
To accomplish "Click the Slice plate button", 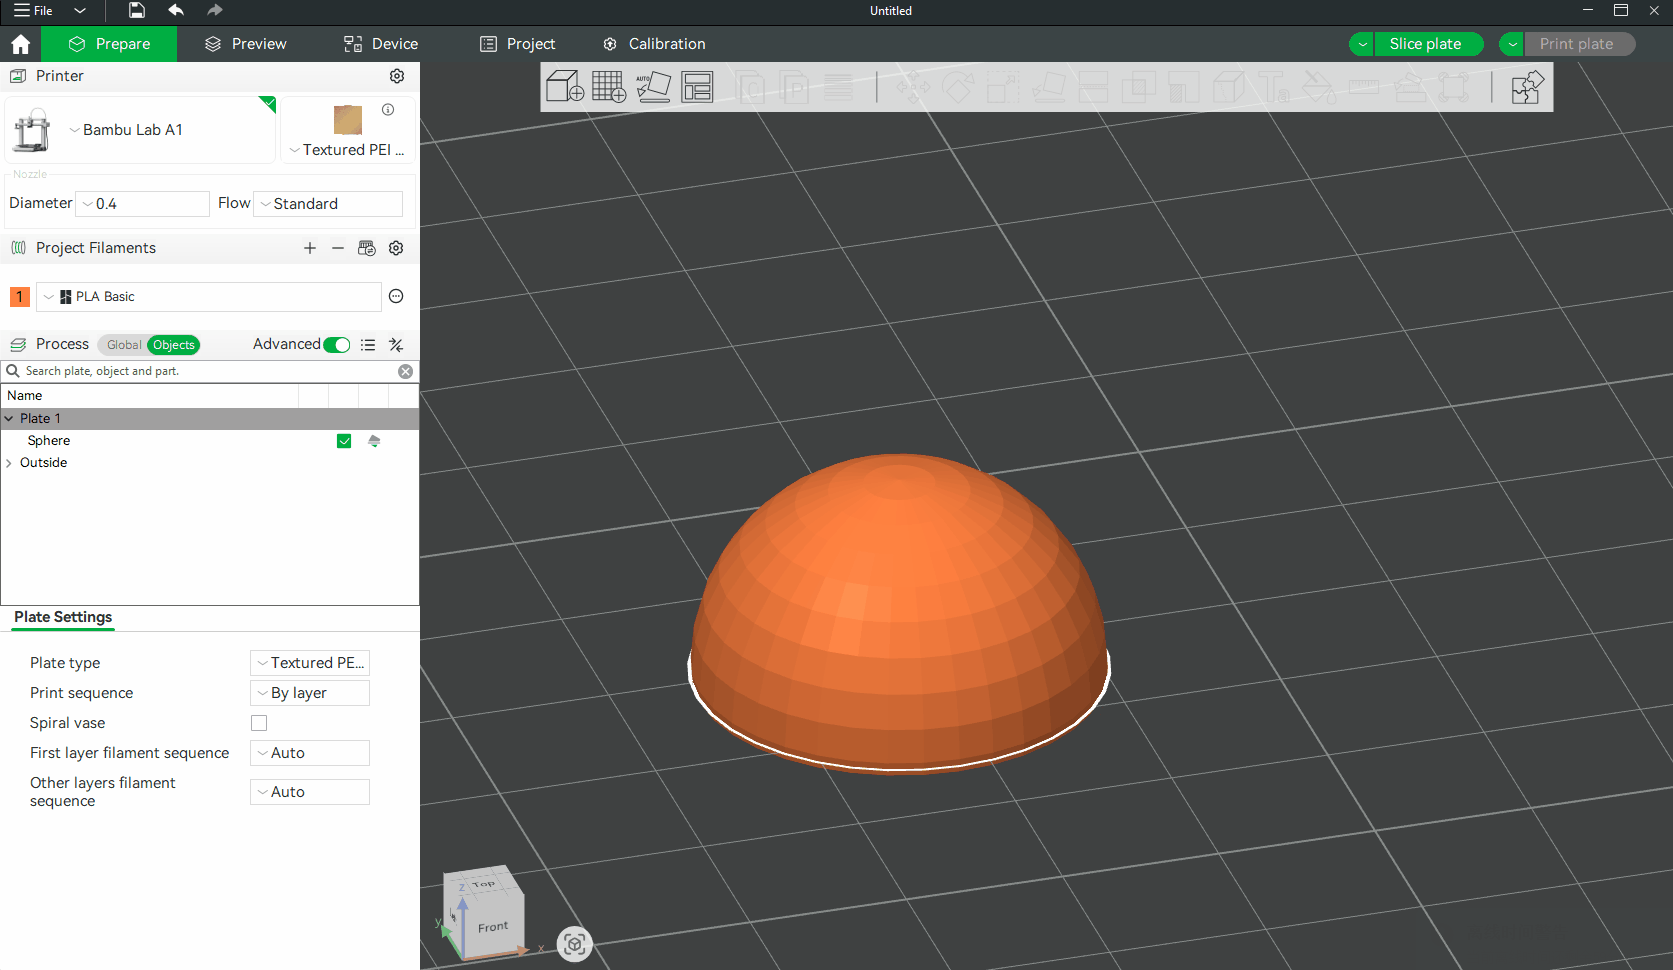I will (1424, 44).
